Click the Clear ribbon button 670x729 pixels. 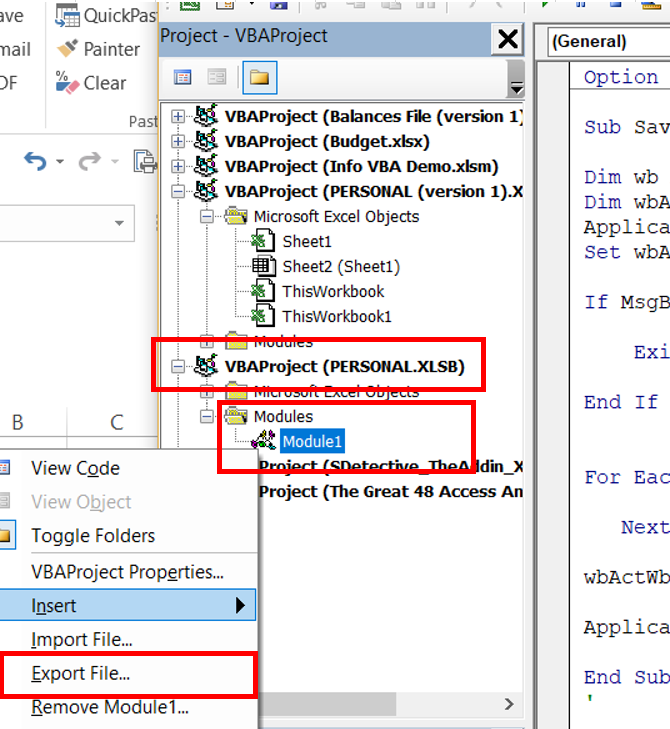91,83
